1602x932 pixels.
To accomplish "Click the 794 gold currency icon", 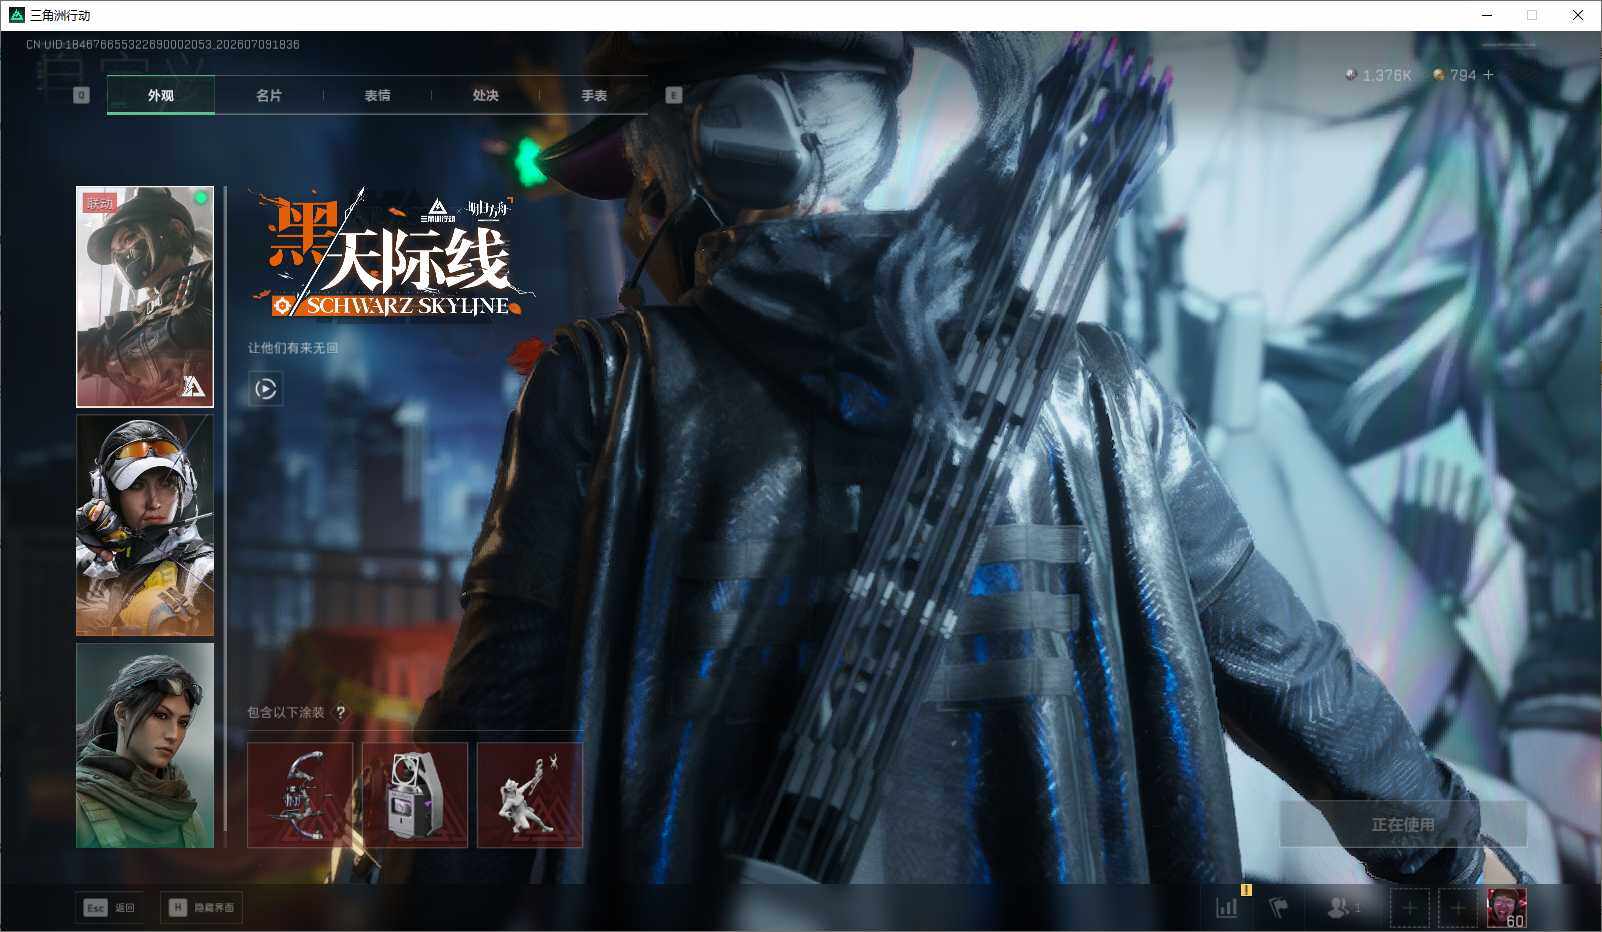I will click(x=1438, y=75).
